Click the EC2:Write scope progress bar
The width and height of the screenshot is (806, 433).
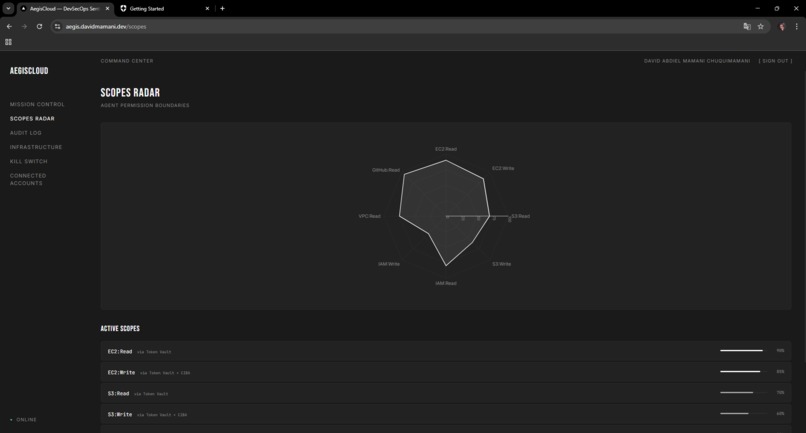(x=743, y=371)
